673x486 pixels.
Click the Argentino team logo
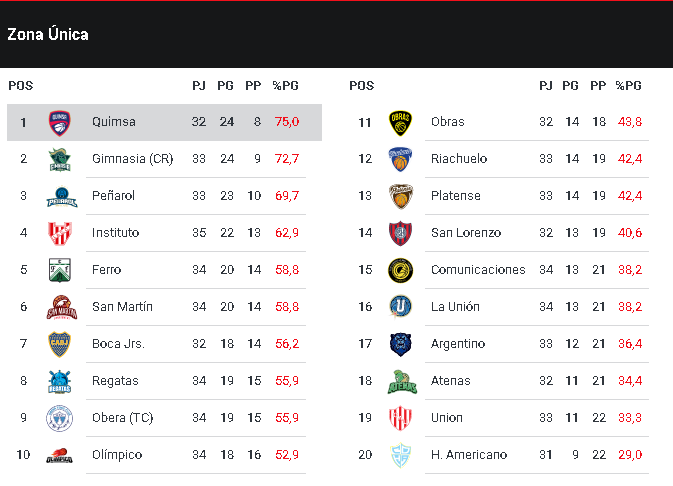pyautogui.click(x=400, y=344)
